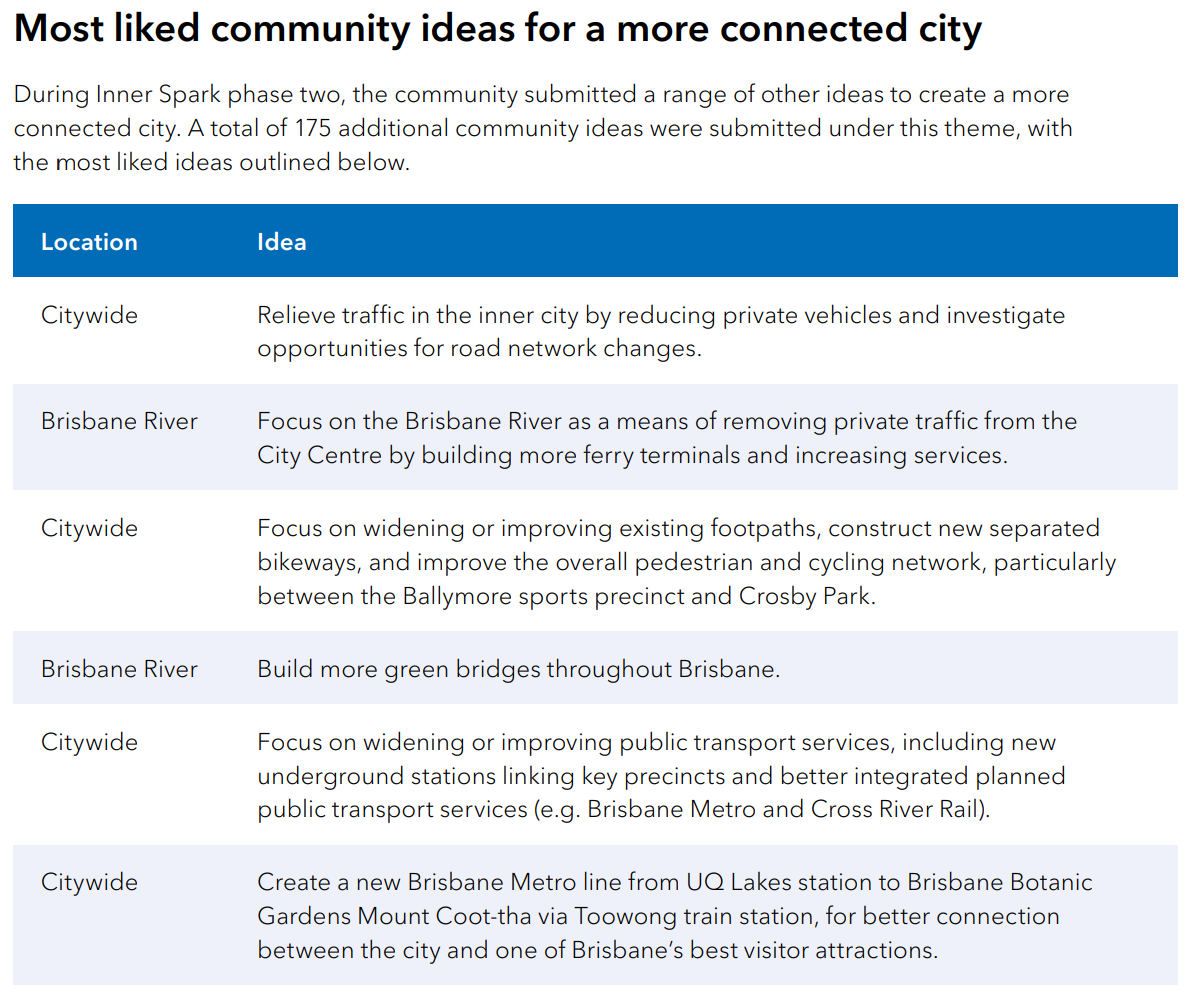Click the idea about reducing private vehicles
Image resolution: width=1188 pixels, height=996 pixels.
pos(660,331)
